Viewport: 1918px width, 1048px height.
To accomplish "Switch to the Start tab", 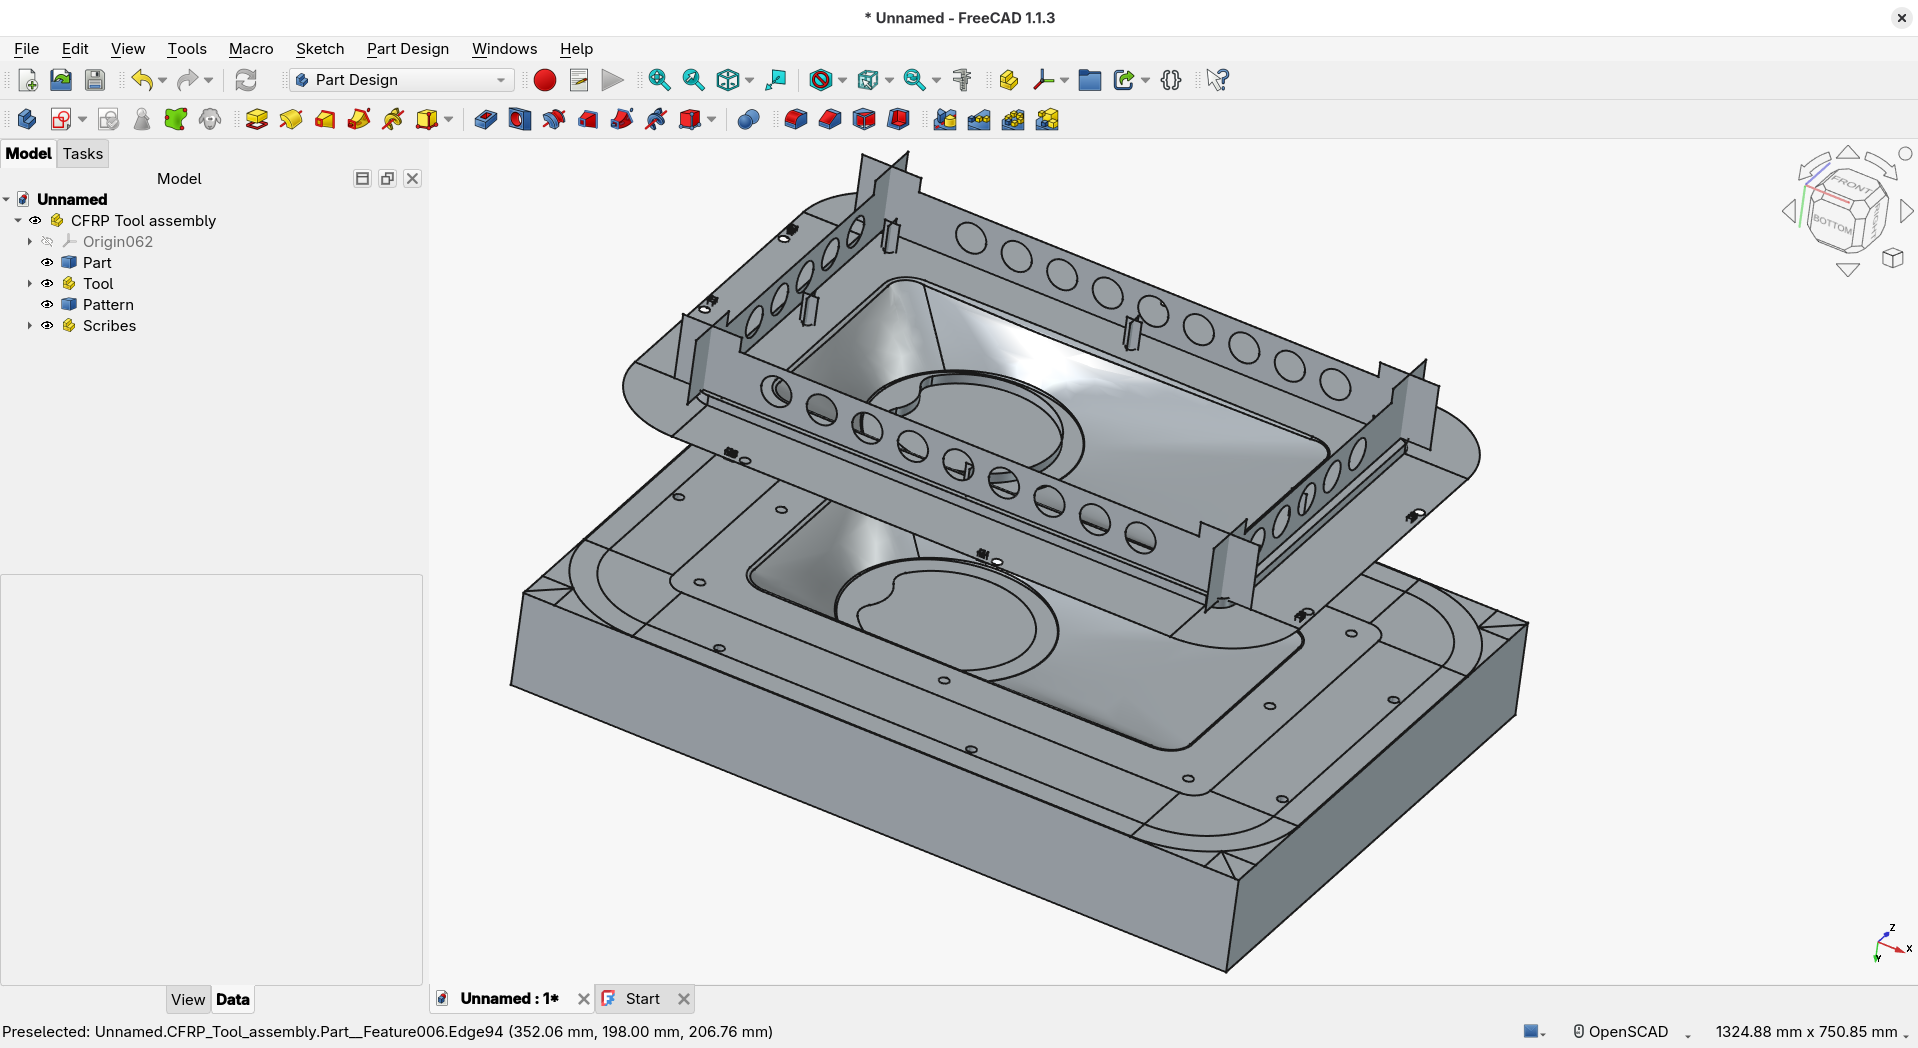I will pos(643,998).
